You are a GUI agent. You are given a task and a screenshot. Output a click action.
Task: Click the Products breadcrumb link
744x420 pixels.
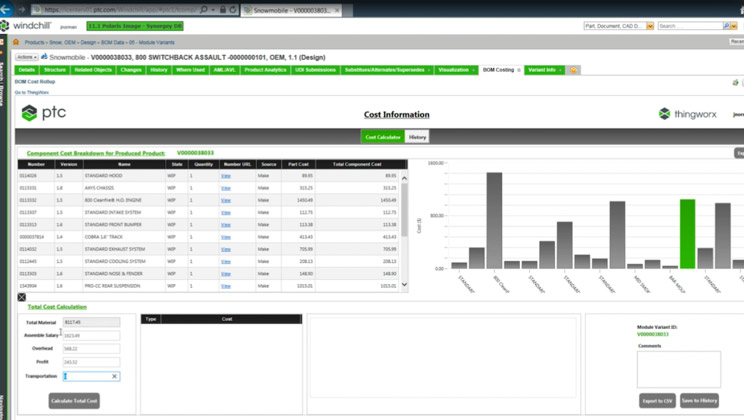(34, 42)
